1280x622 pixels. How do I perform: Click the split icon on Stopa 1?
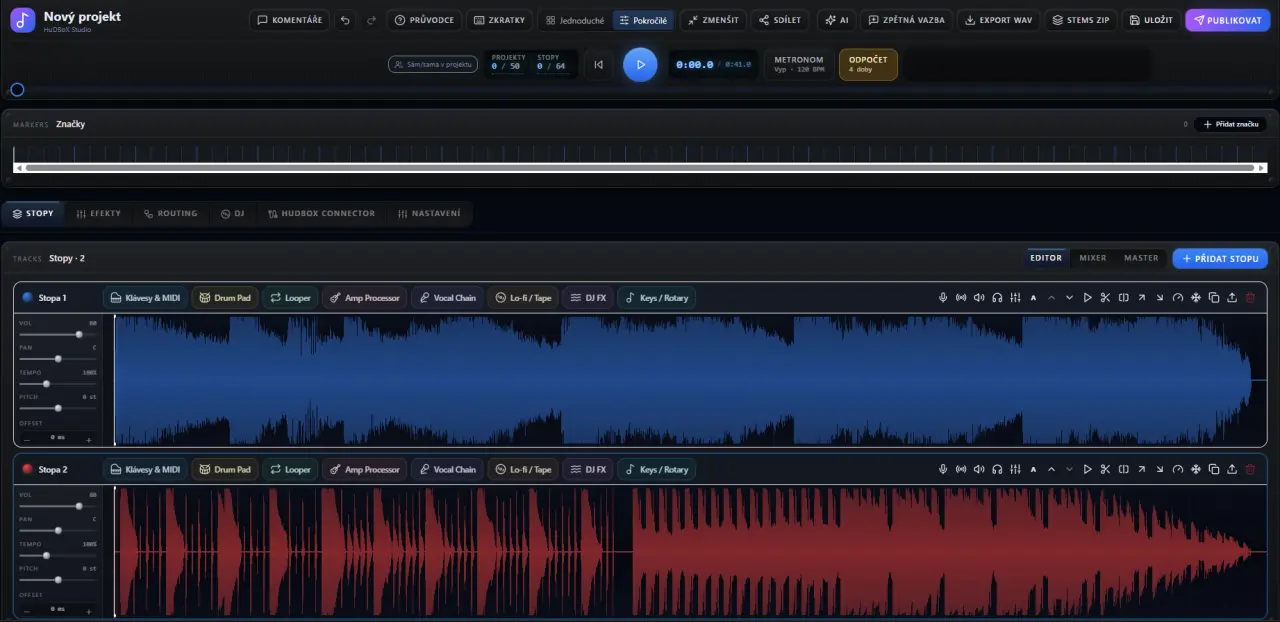click(x=1123, y=298)
